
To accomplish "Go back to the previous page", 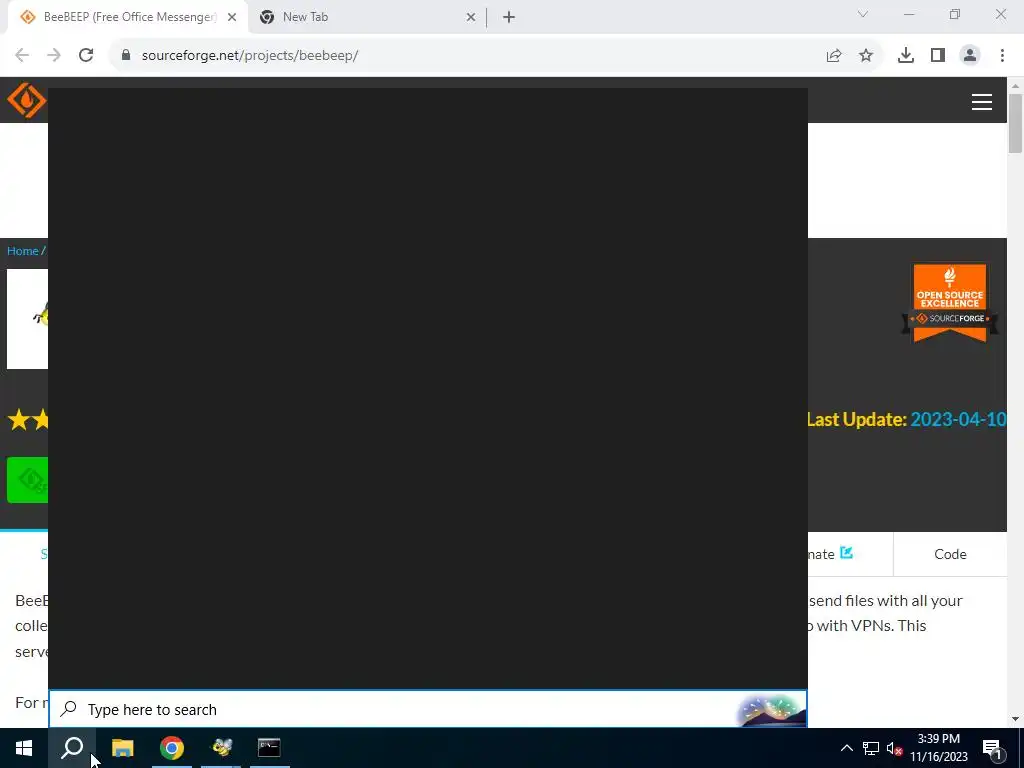I will (x=22, y=56).
